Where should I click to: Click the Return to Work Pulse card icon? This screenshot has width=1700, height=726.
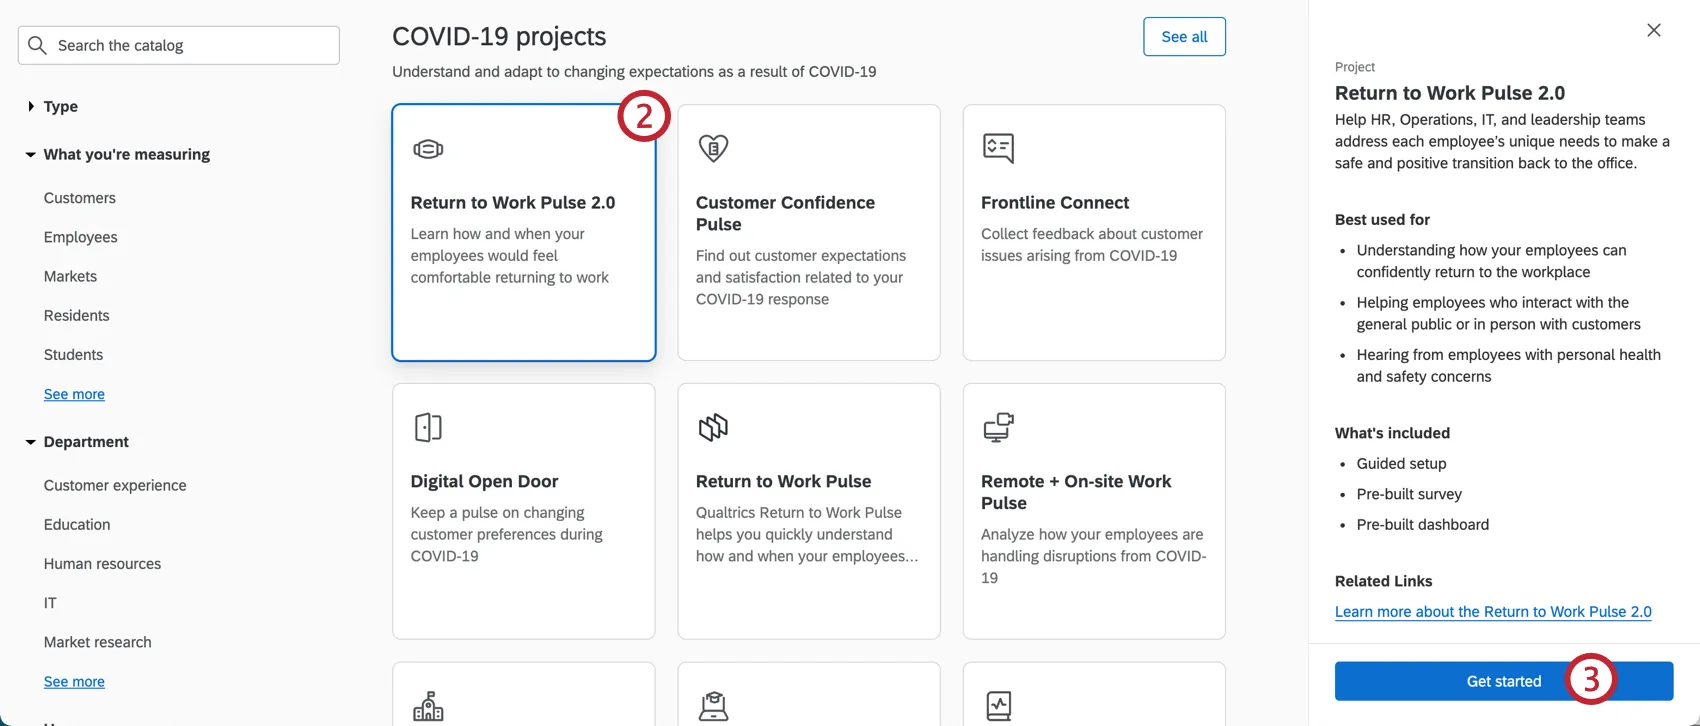coord(713,427)
